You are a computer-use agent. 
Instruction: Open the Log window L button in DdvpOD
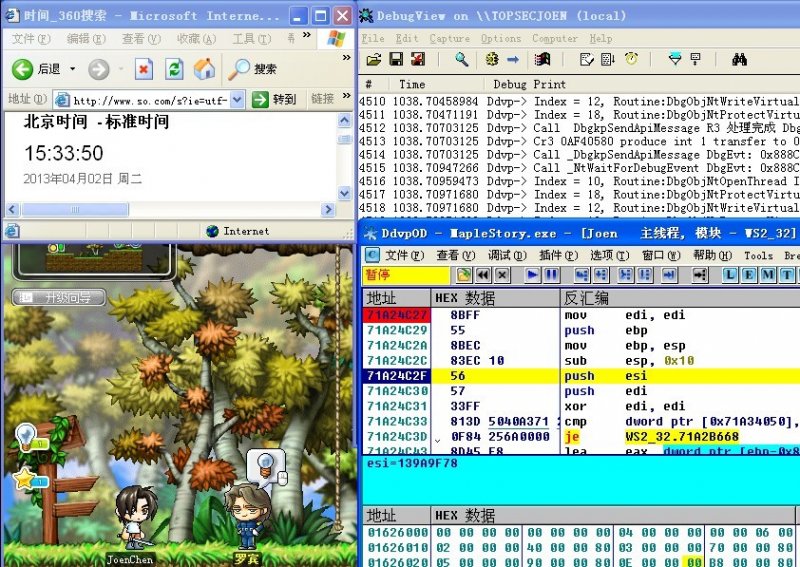[x=730, y=275]
